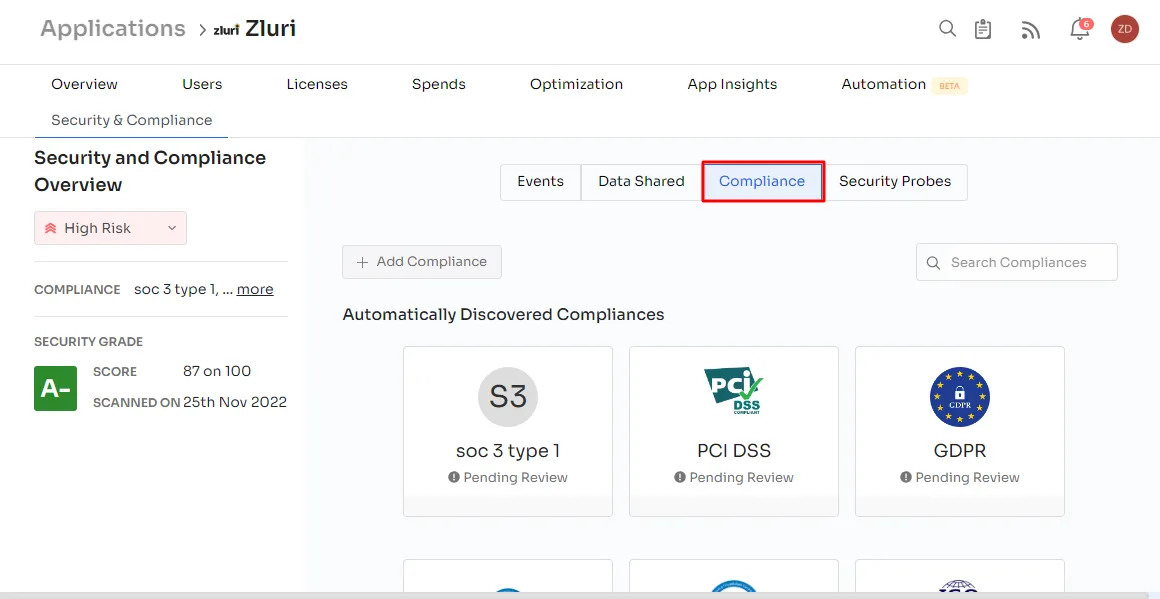Click the 87 on 100 score value
Image resolution: width=1160 pixels, height=599 pixels.
[217, 371]
